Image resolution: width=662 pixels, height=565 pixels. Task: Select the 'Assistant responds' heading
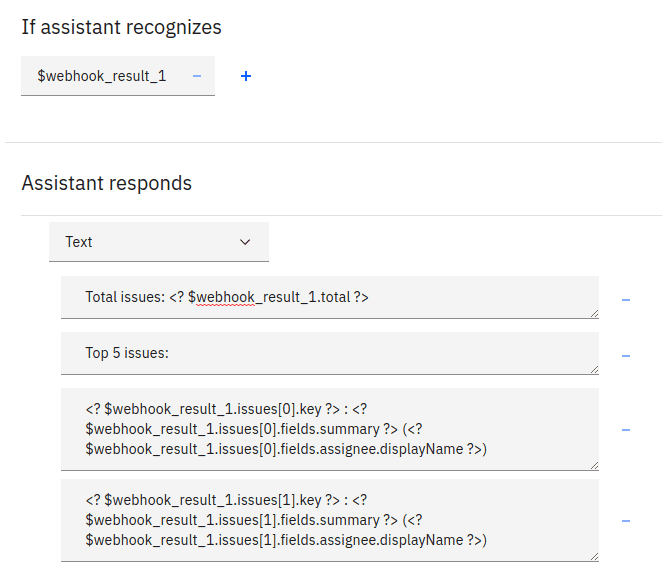(x=107, y=183)
